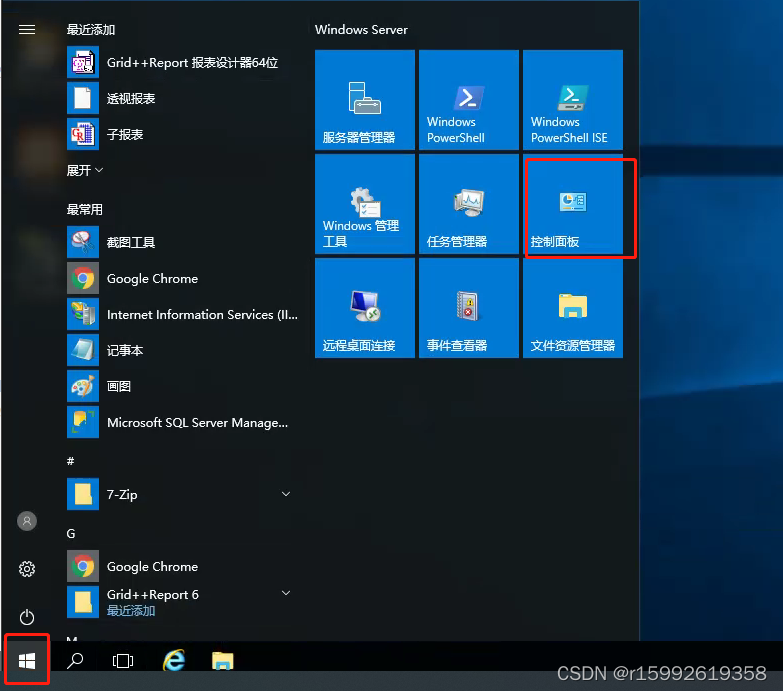
Task: Open the power options icon
Action: click(x=27, y=617)
